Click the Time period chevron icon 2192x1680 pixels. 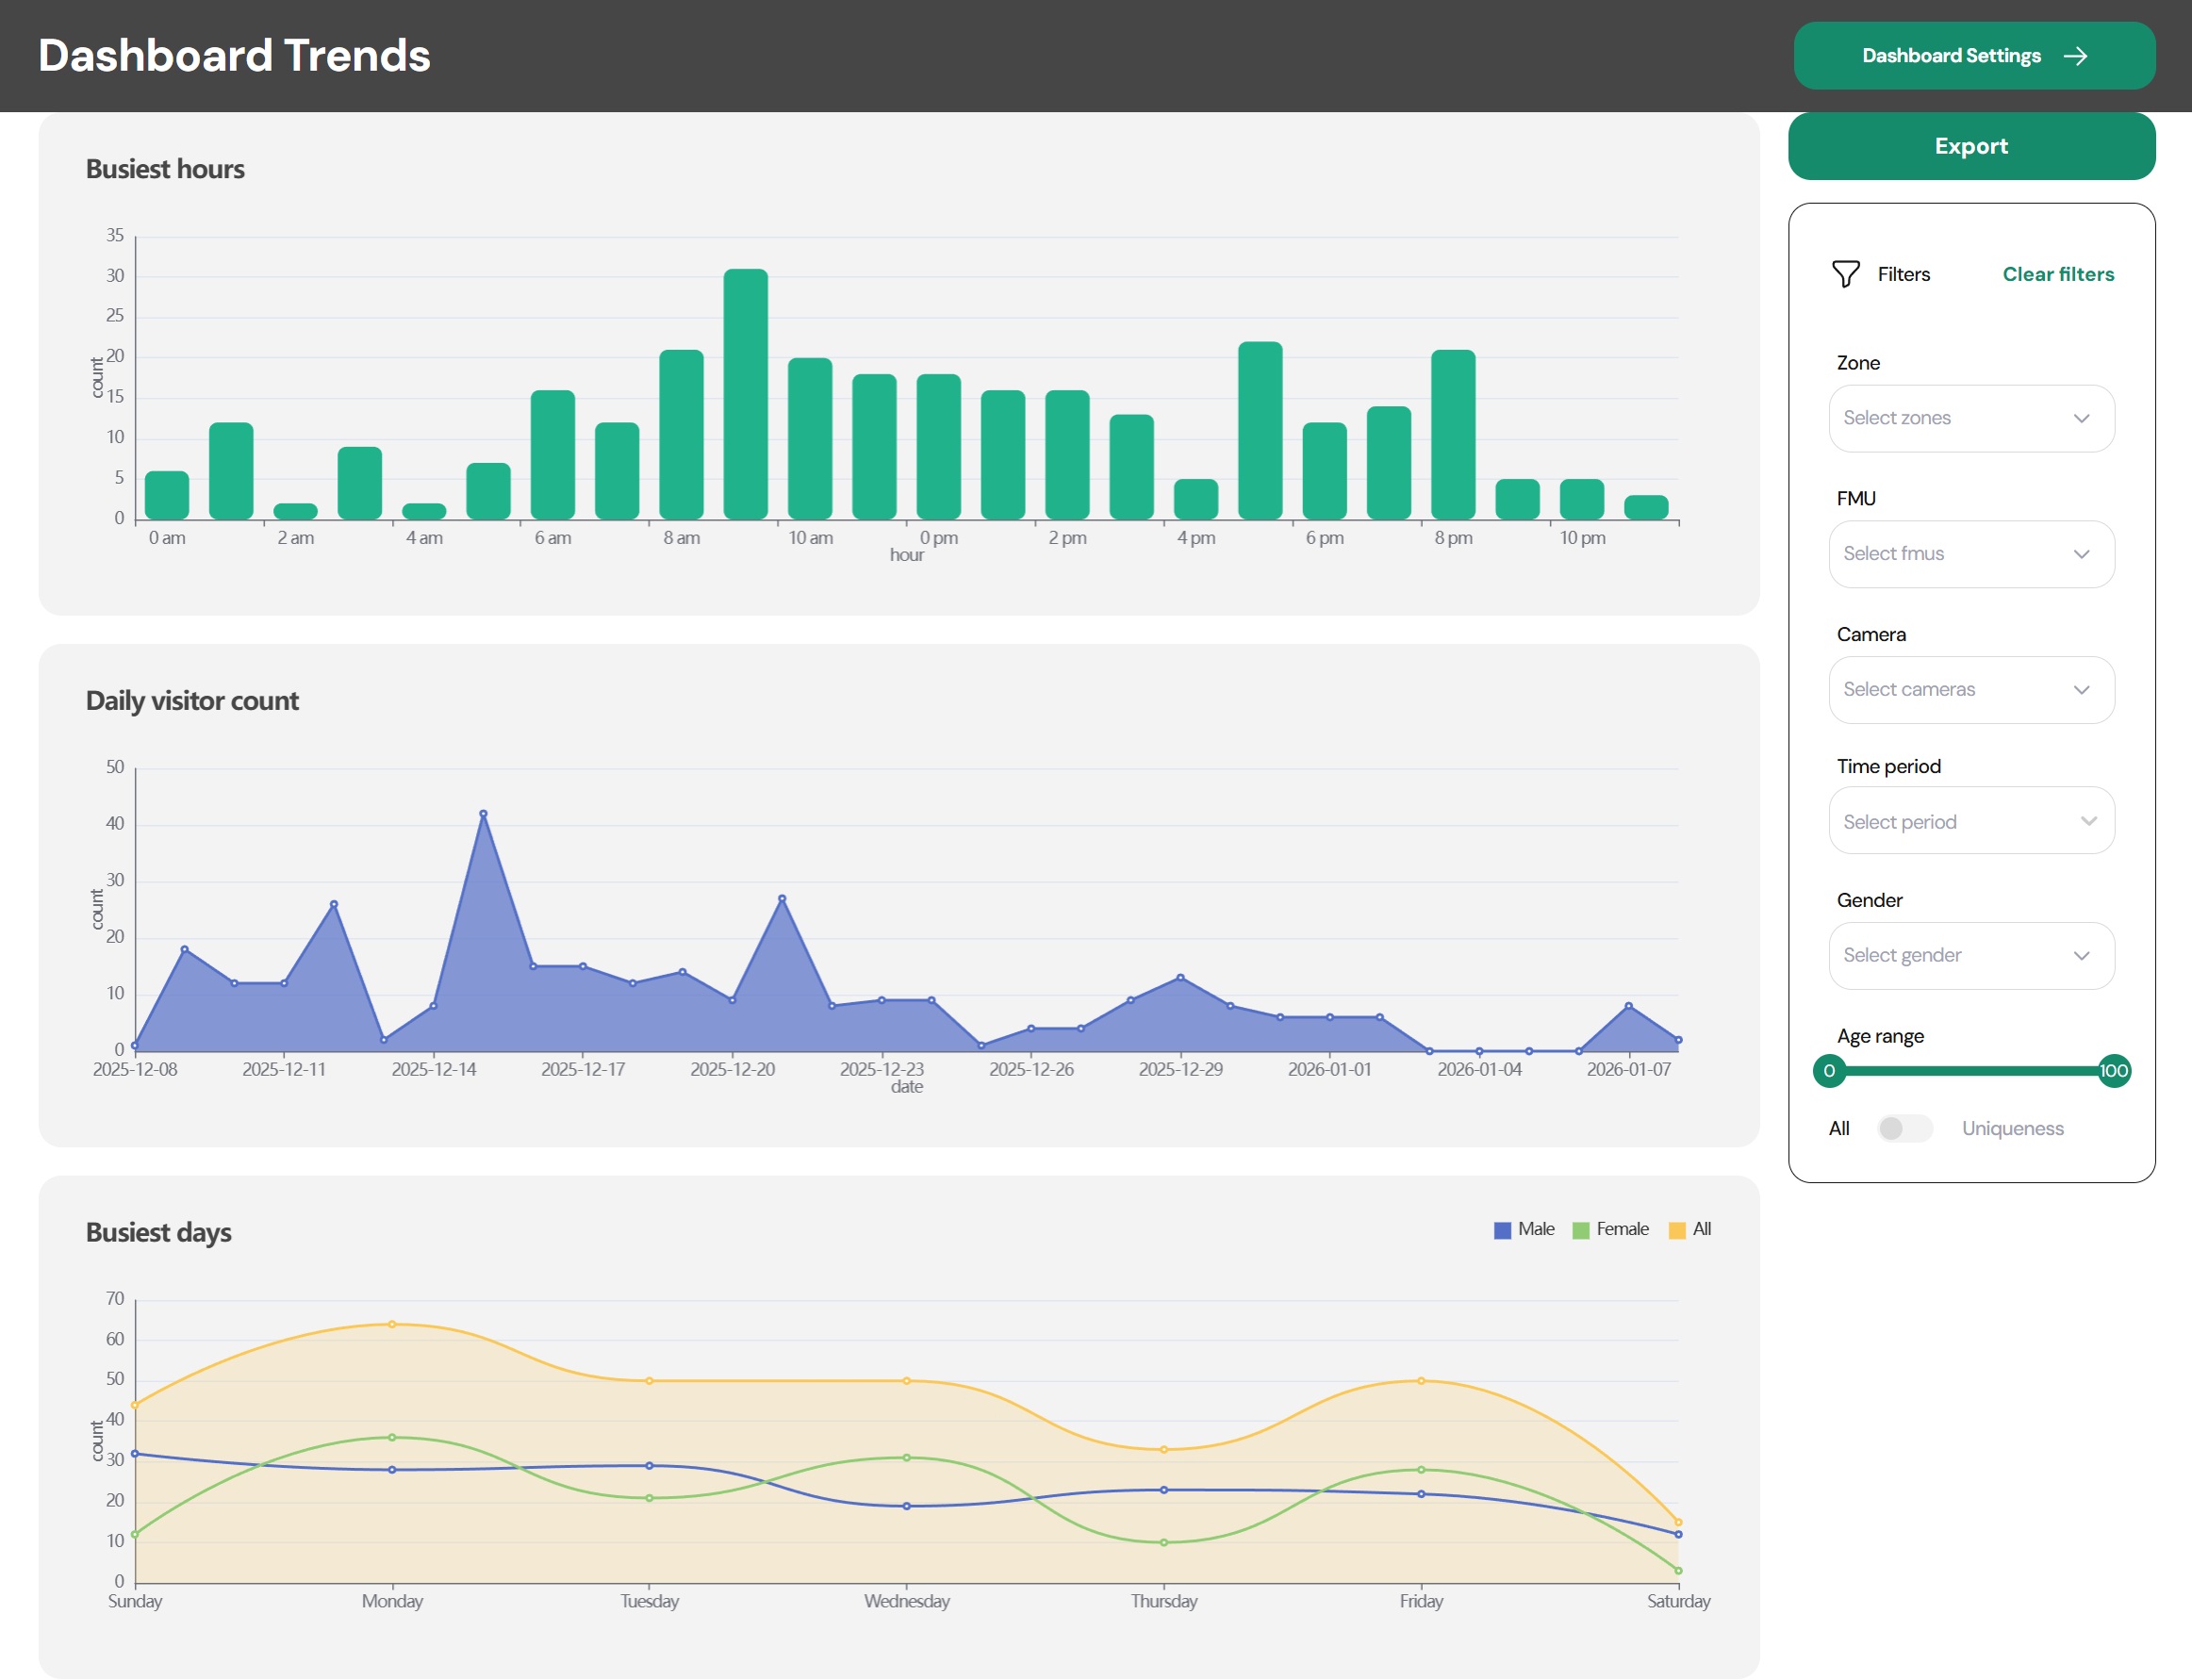[2088, 821]
